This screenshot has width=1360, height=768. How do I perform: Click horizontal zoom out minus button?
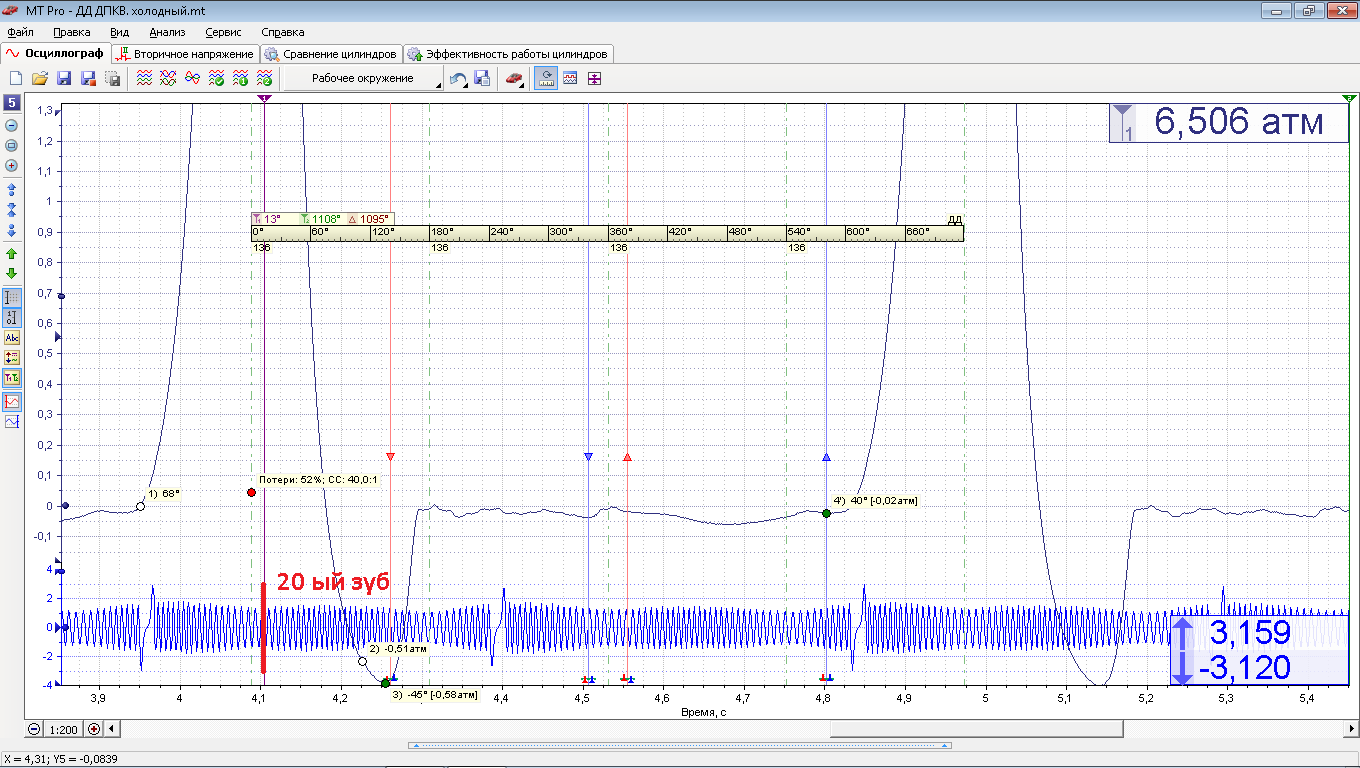(34, 728)
